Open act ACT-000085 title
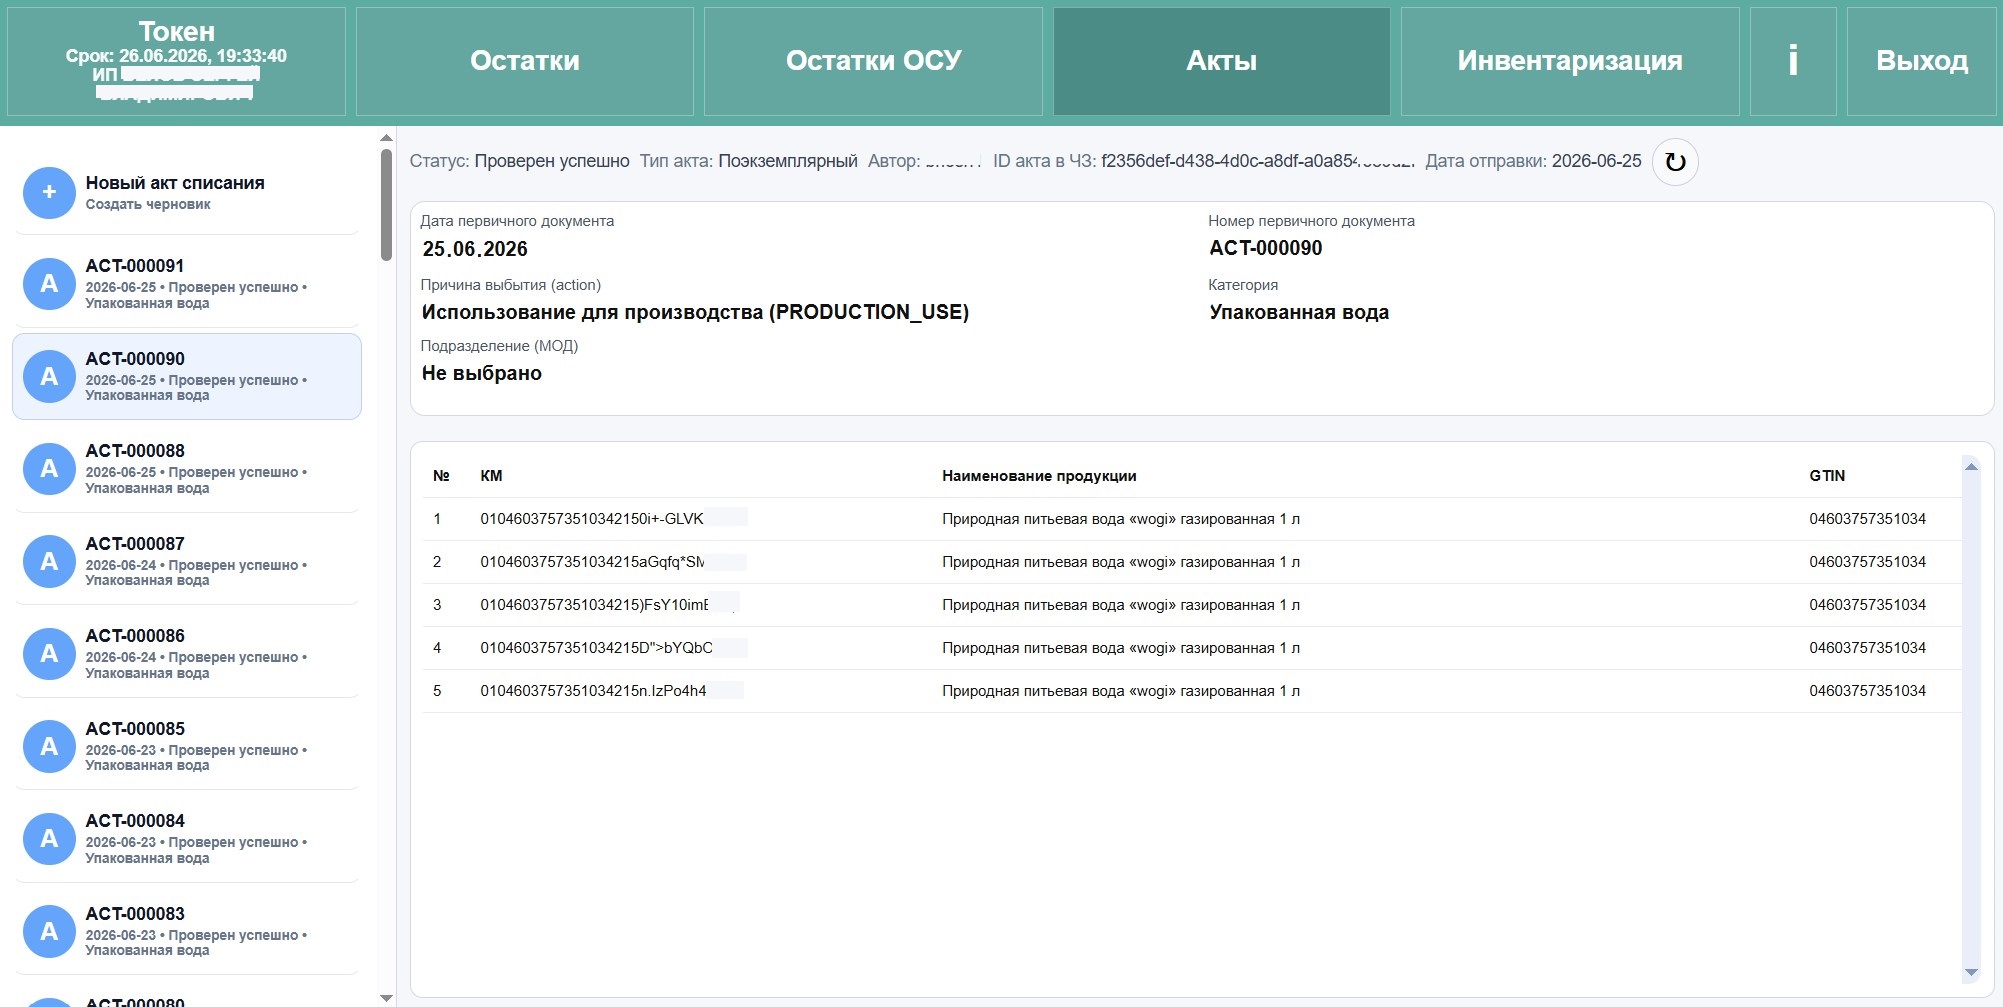Screen dimensions: 2003x1007 tap(135, 729)
